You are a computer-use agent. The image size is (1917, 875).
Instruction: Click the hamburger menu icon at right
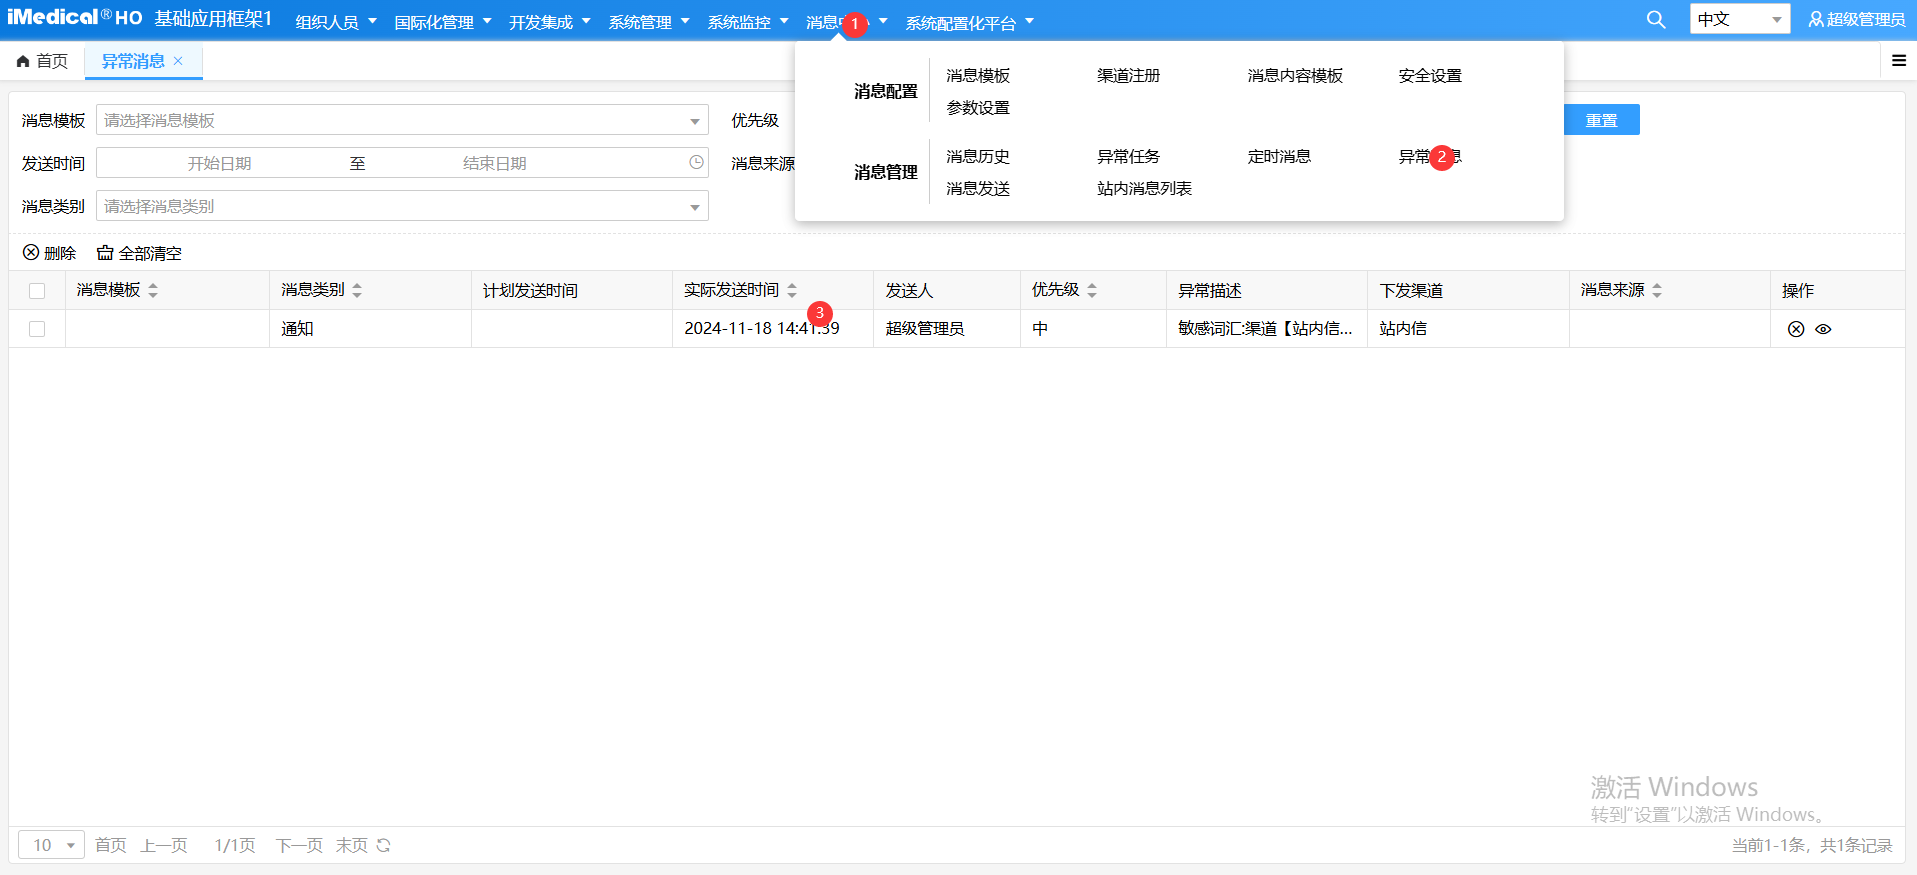click(1898, 61)
